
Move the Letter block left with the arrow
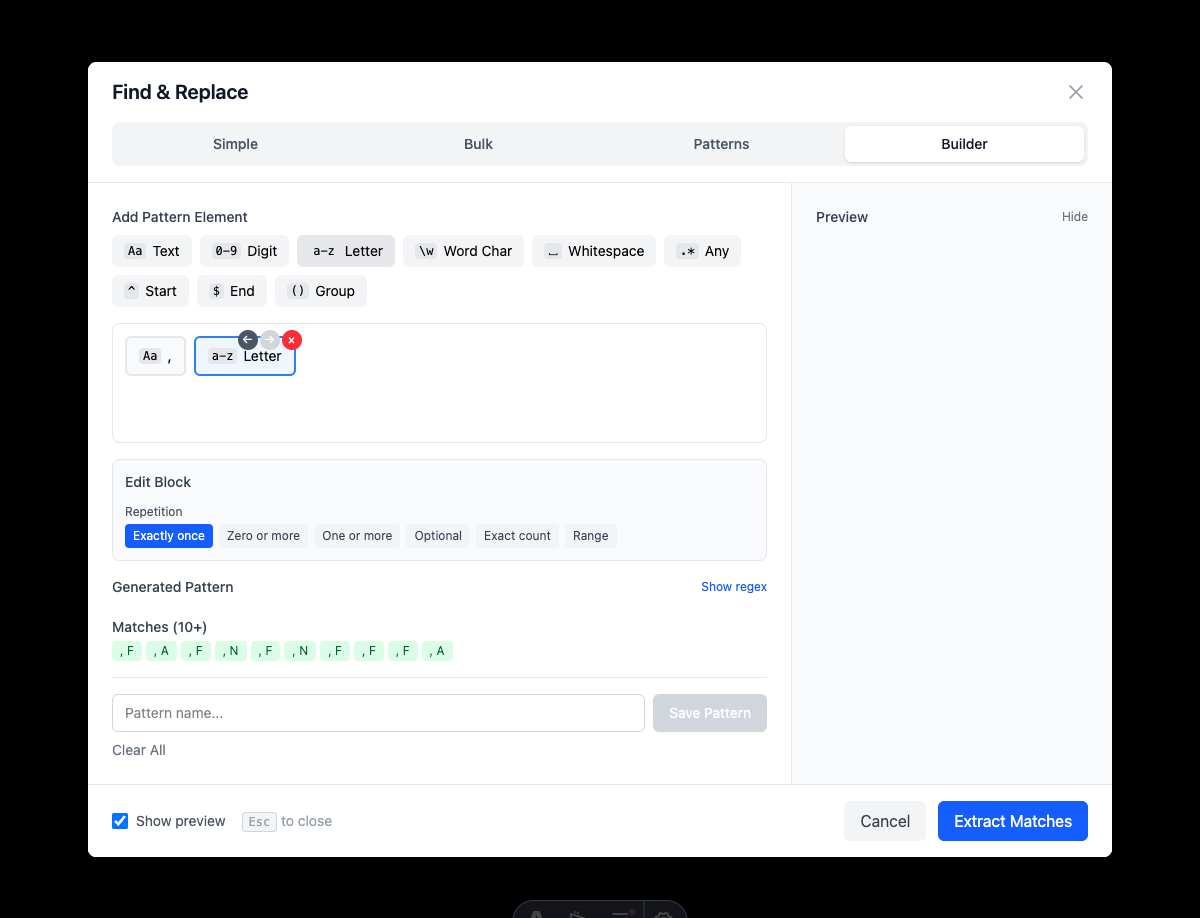[x=247, y=340]
